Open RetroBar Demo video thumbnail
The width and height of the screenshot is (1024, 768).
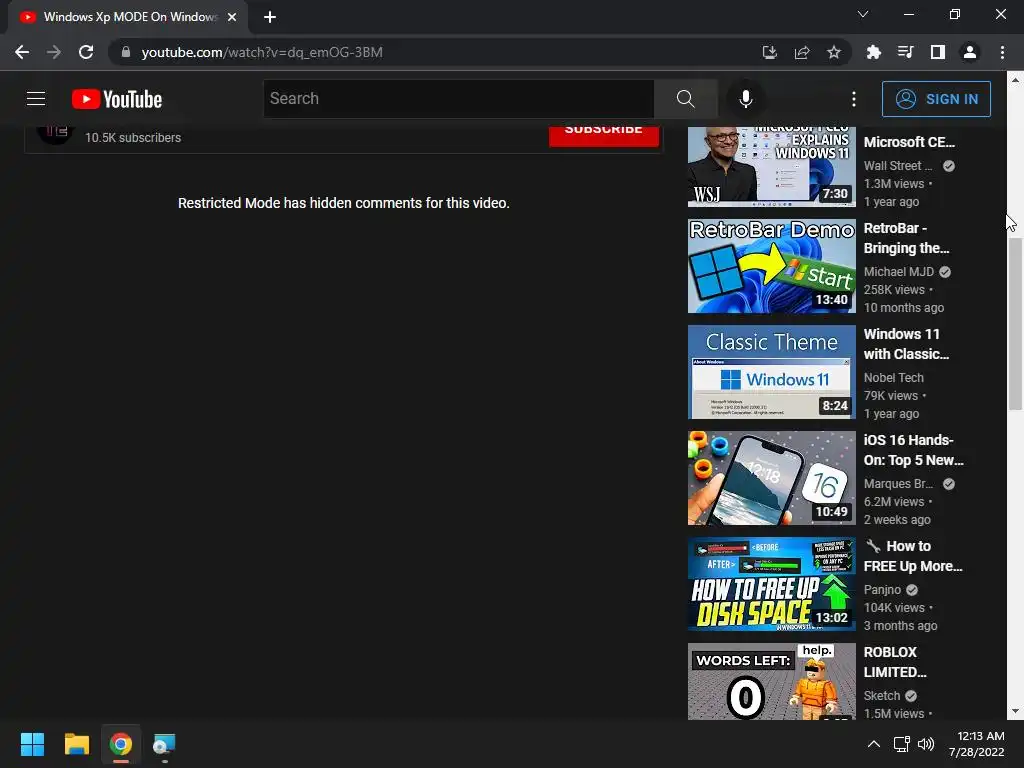pyautogui.click(x=771, y=266)
